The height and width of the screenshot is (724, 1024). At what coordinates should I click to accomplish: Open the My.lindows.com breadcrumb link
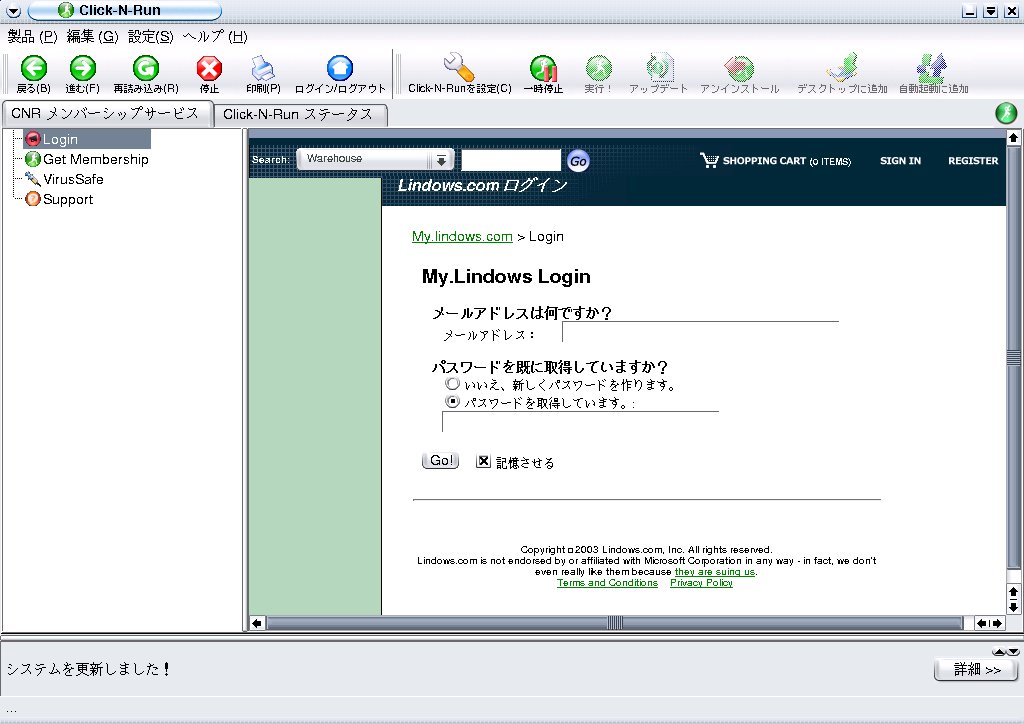pos(462,236)
